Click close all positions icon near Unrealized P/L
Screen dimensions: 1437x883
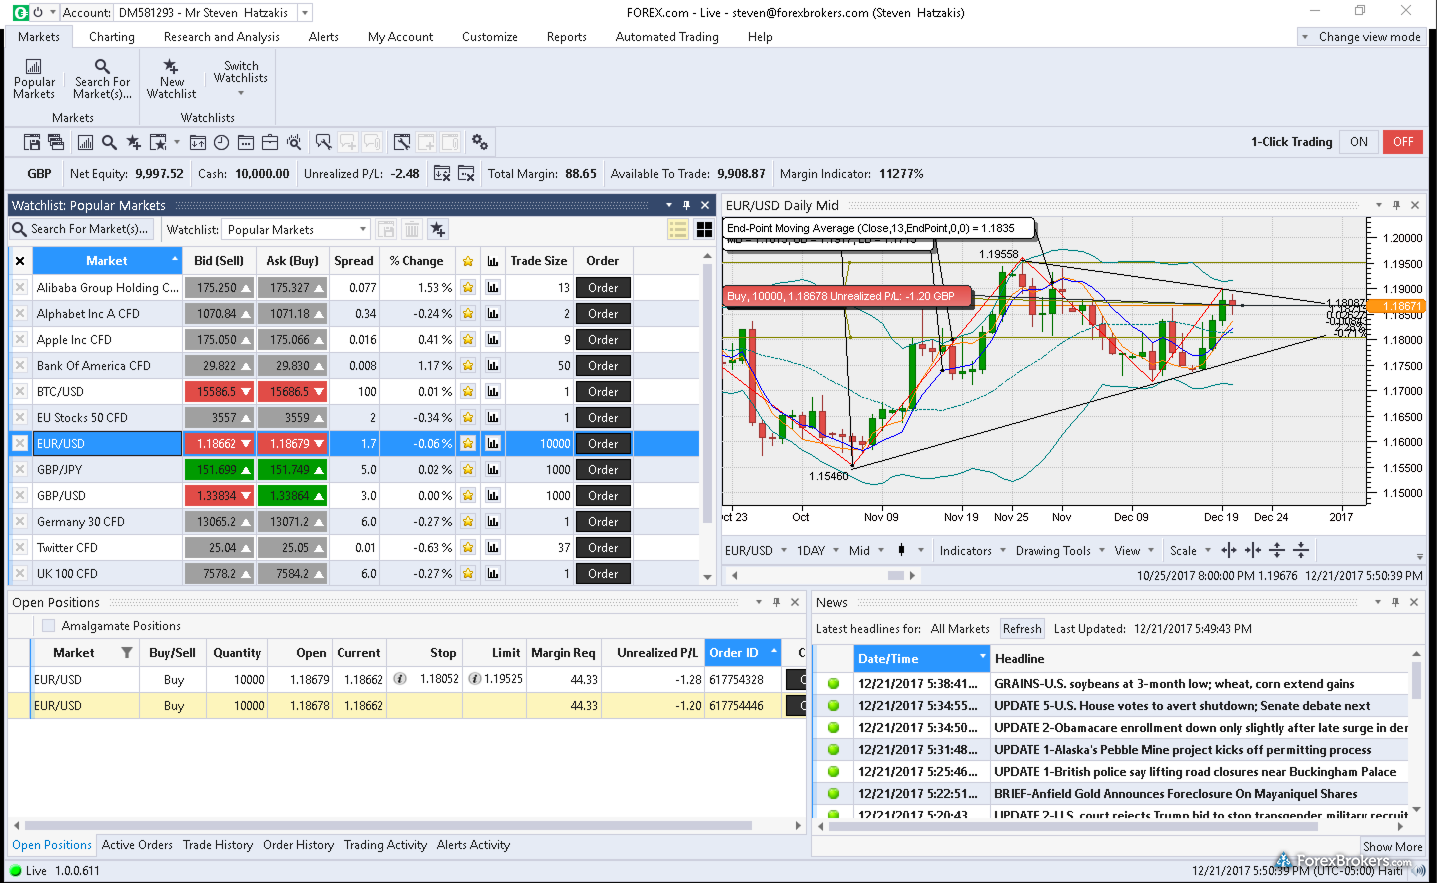tap(442, 174)
